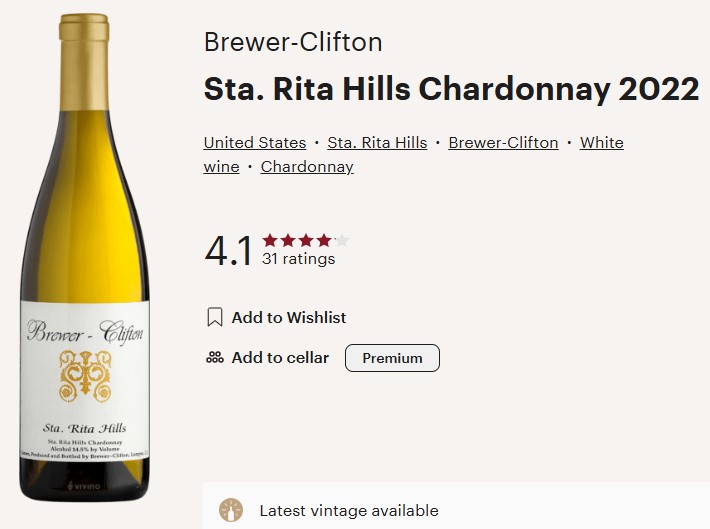The height and width of the screenshot is (529, 710).
Task: Click the empty fifth rating star
Action: 342,240
